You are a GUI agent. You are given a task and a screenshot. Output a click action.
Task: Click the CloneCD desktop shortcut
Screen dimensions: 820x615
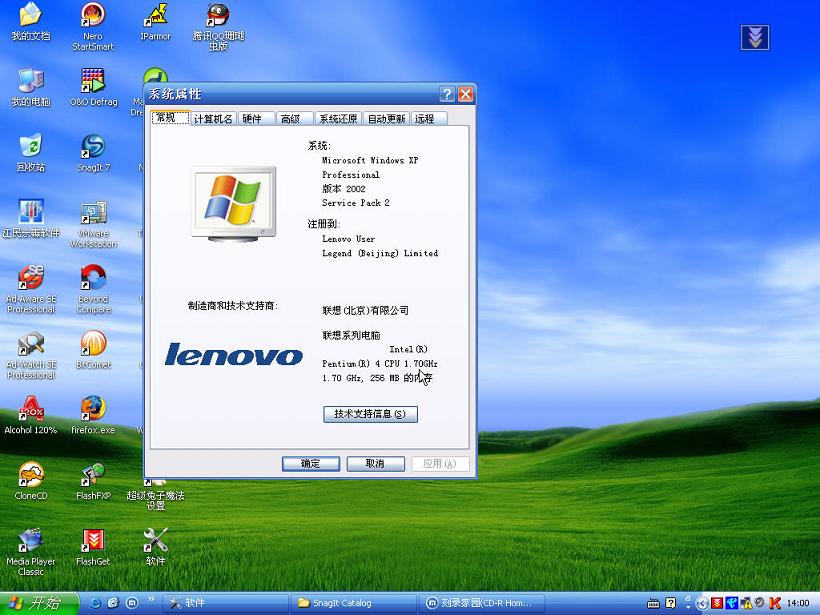pyautogui.click(x=31, y=481)
